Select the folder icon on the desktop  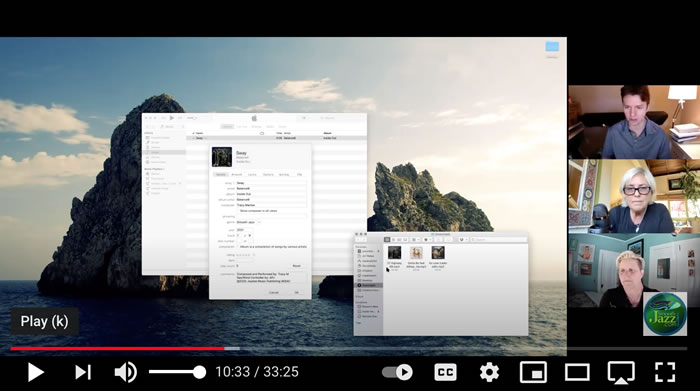(x=552, y=47)
